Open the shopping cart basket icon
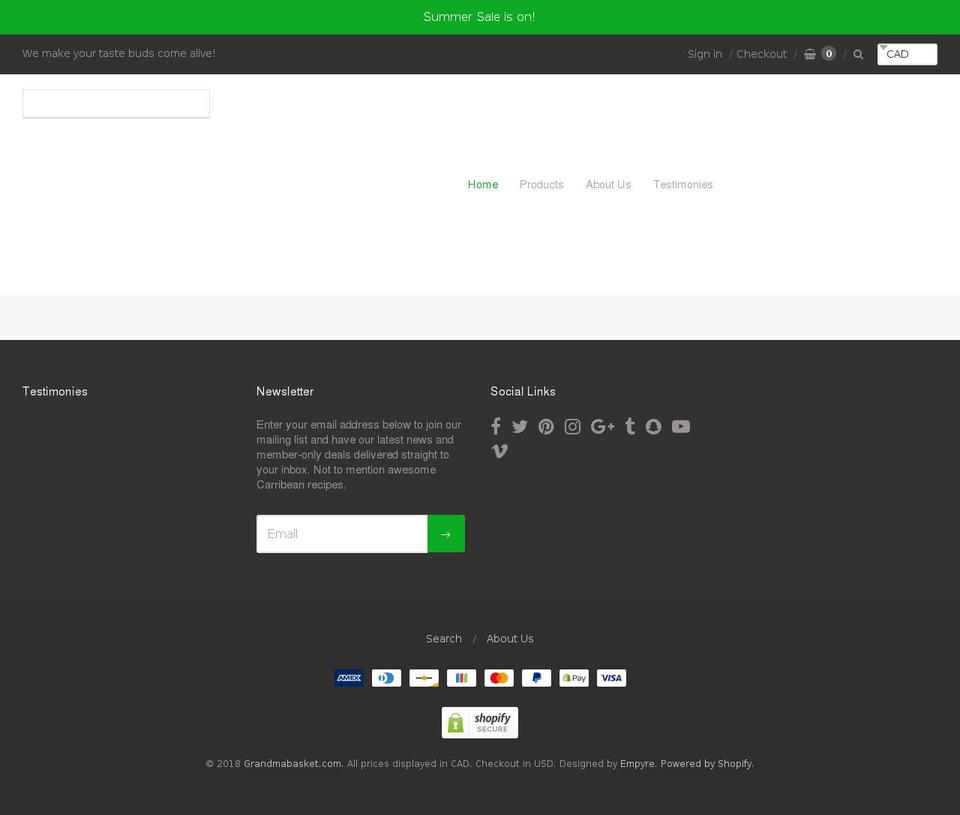Image resolution: width=960 pixels, height=815 pixels. (x=809, y=54)
